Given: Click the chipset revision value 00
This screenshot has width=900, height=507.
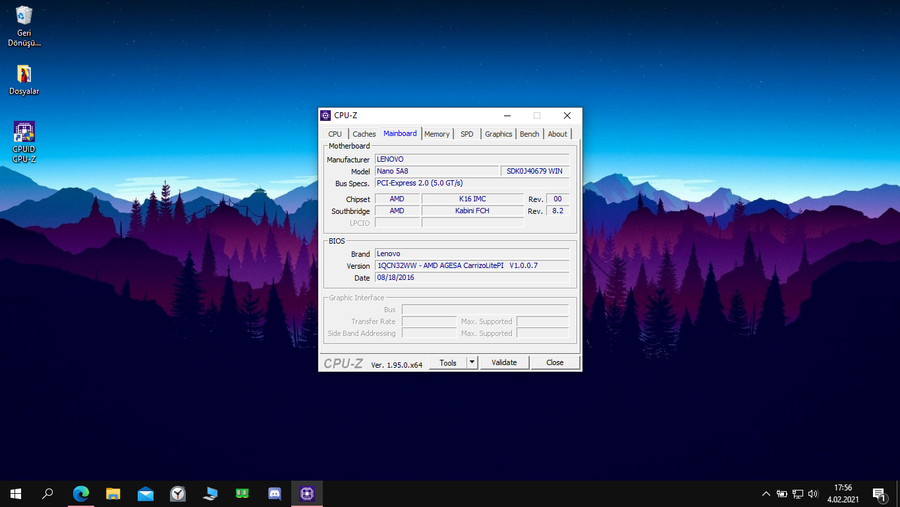Looking at the screenshot, I should pos(557,199).
